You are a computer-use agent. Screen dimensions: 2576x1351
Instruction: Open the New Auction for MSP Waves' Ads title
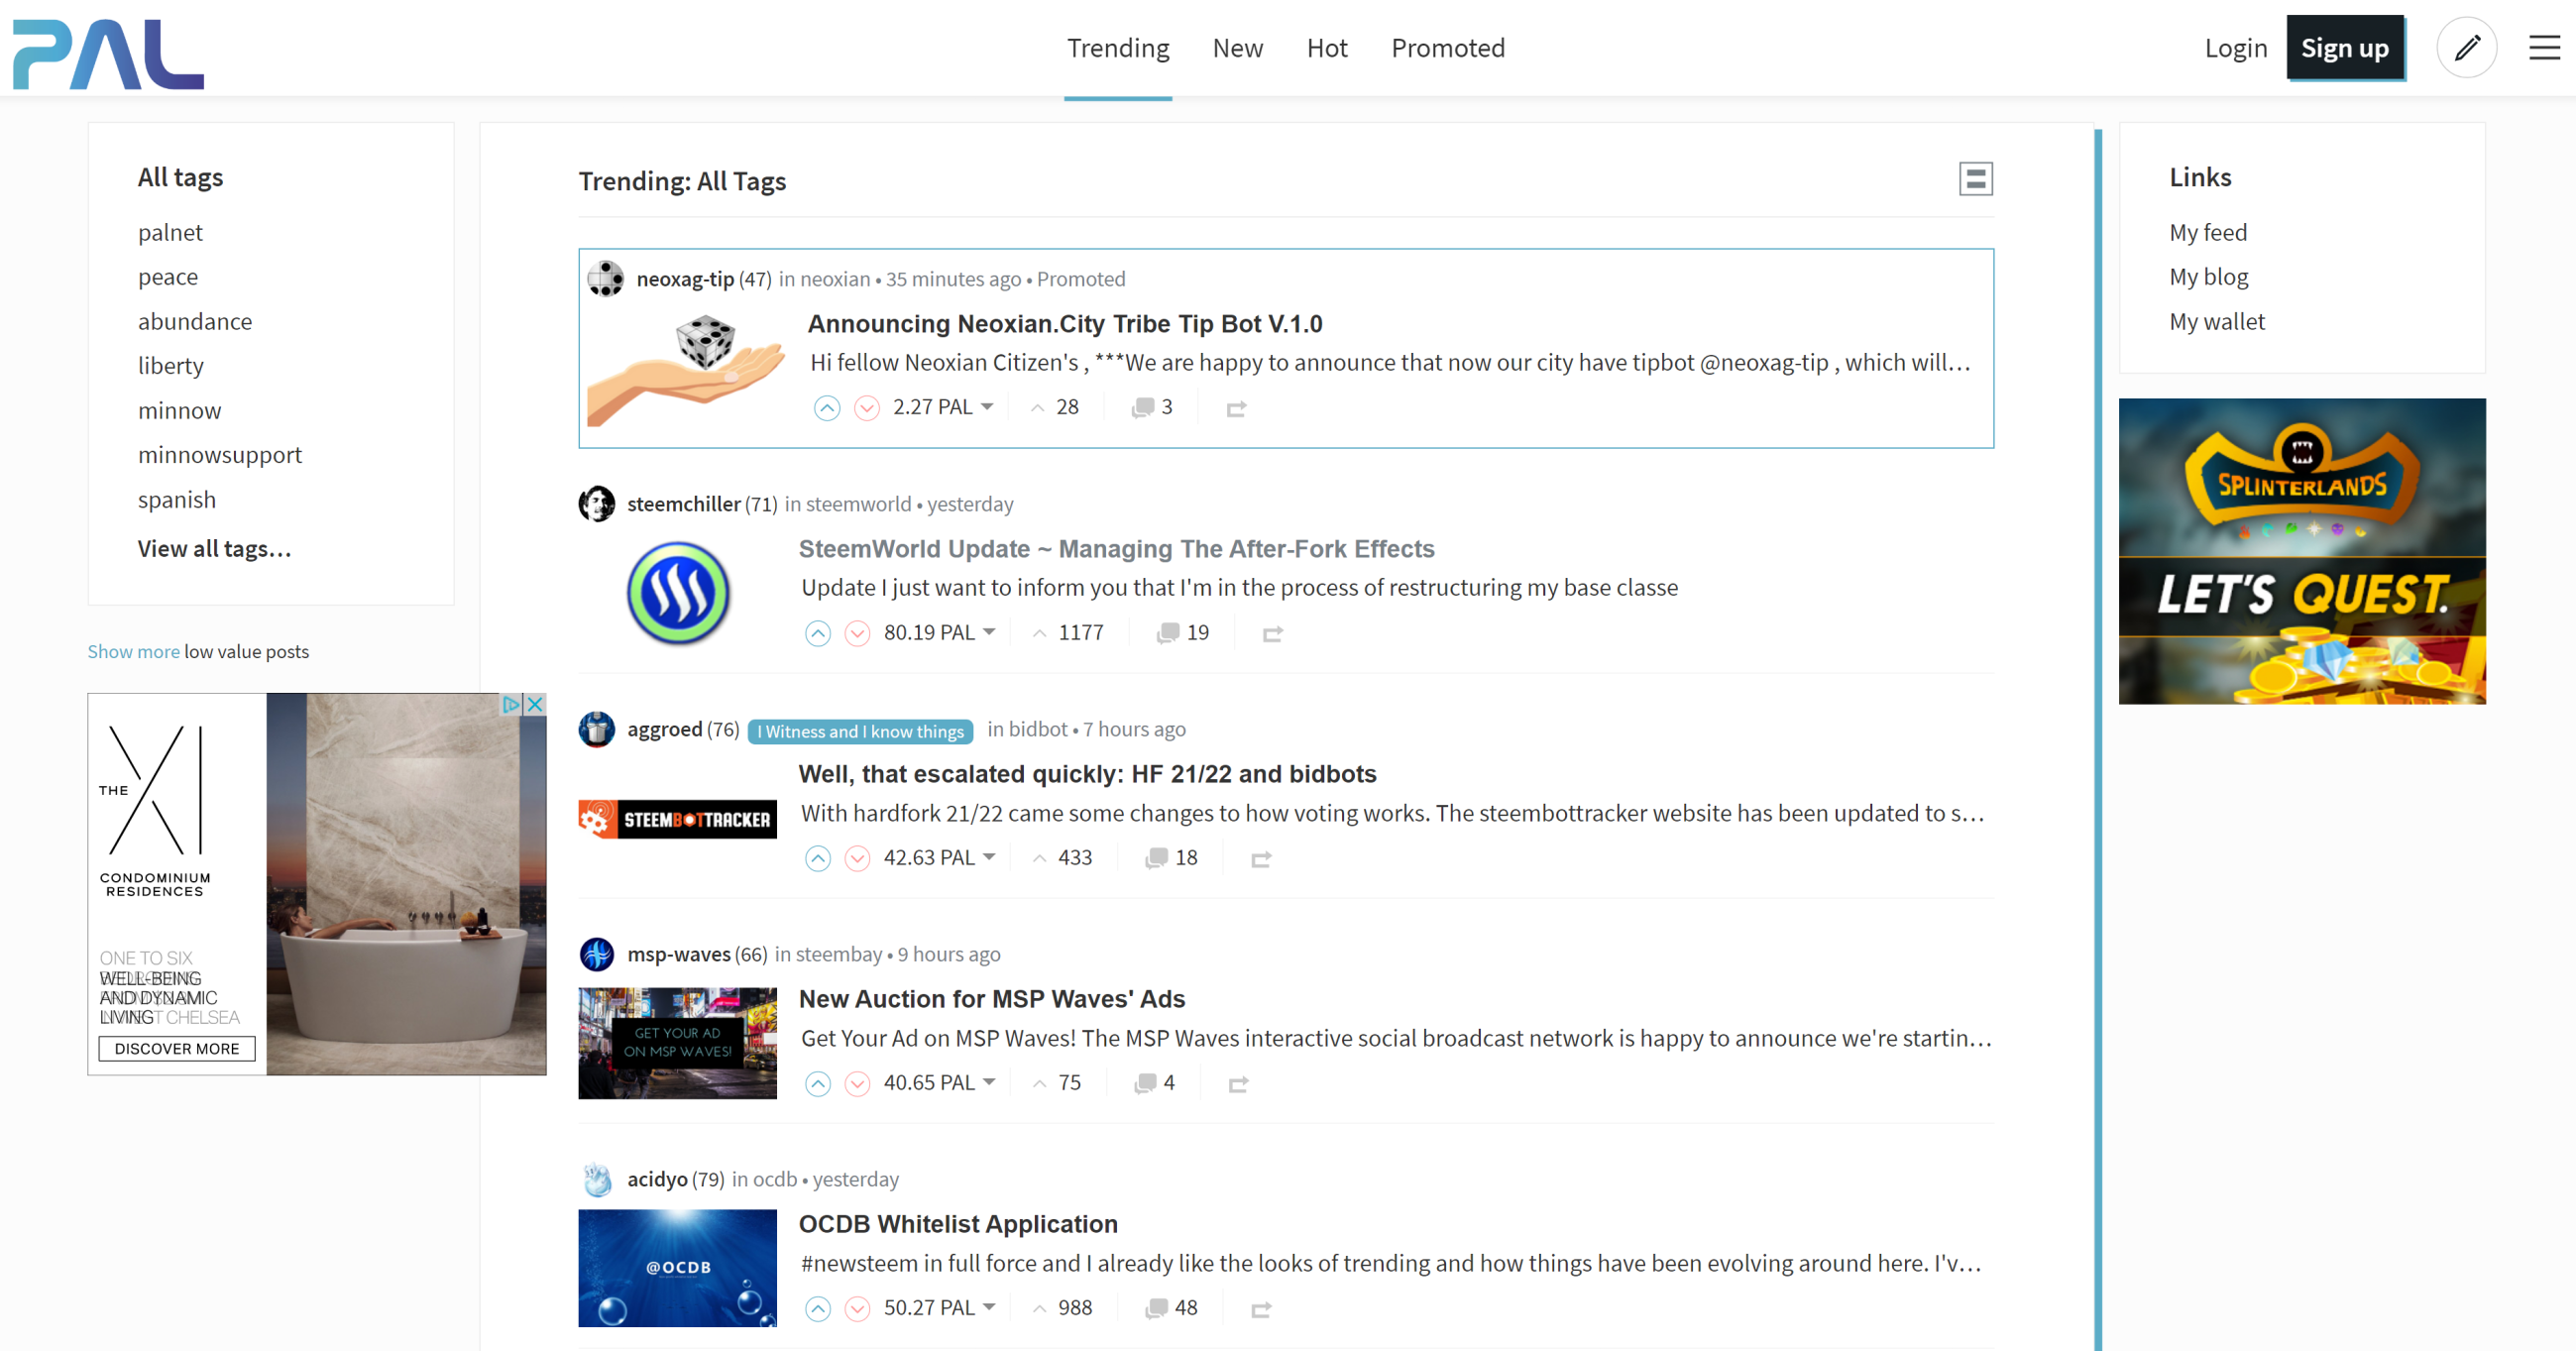click(x=992, y=999)
